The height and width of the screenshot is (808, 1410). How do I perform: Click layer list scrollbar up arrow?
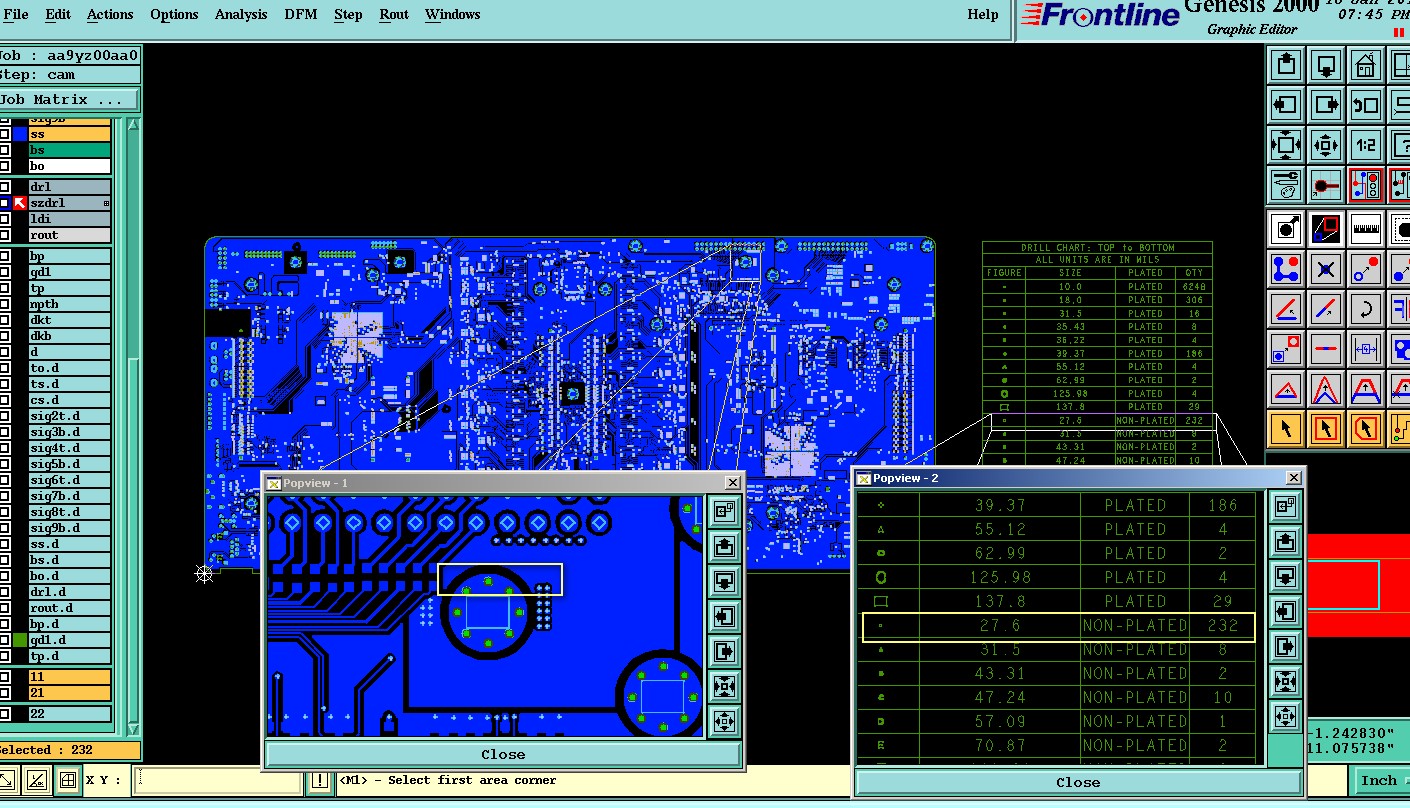click(135, 124)
